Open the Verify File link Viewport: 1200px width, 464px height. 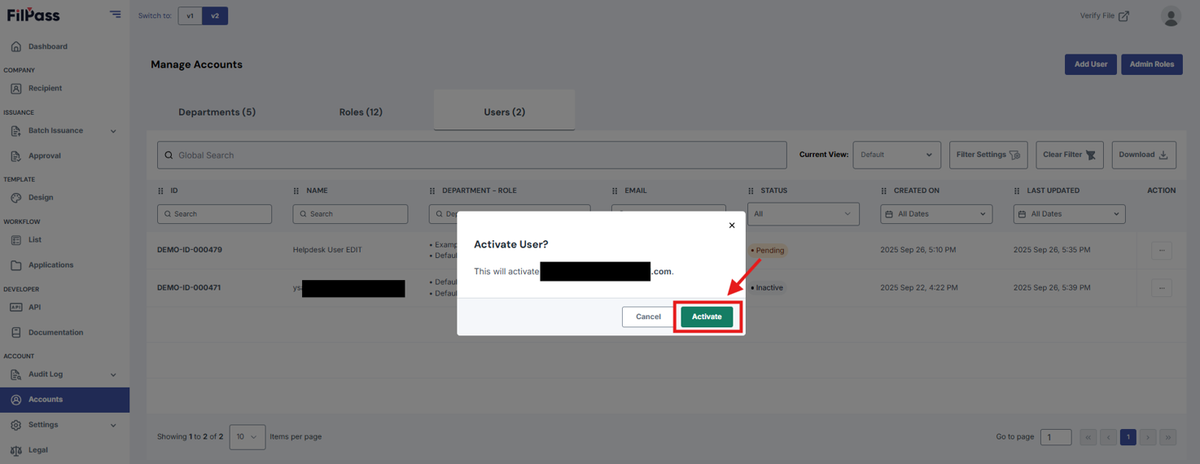tap(1105, 16)
